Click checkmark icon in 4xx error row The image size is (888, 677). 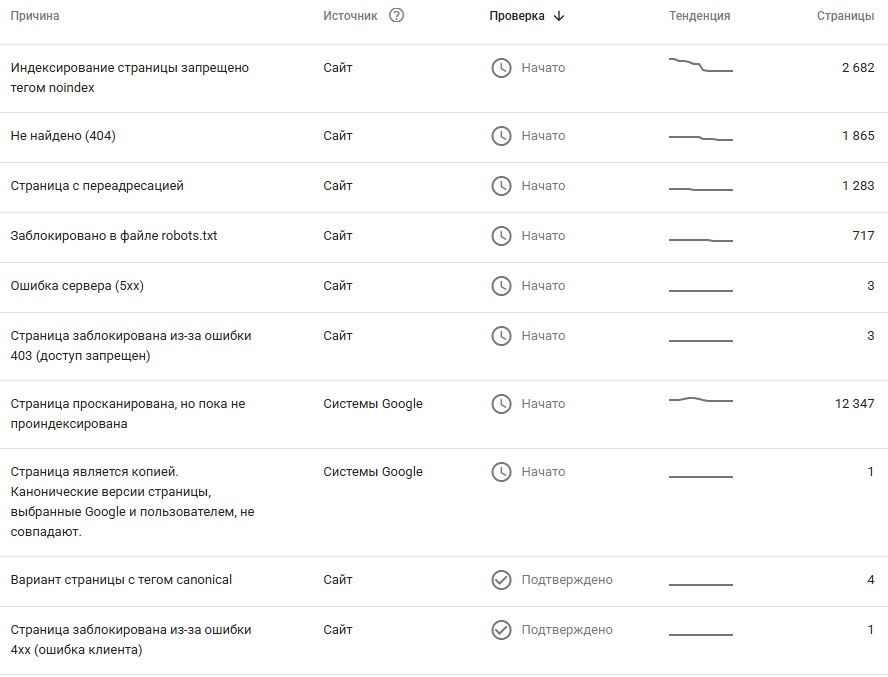coord(501,630)
